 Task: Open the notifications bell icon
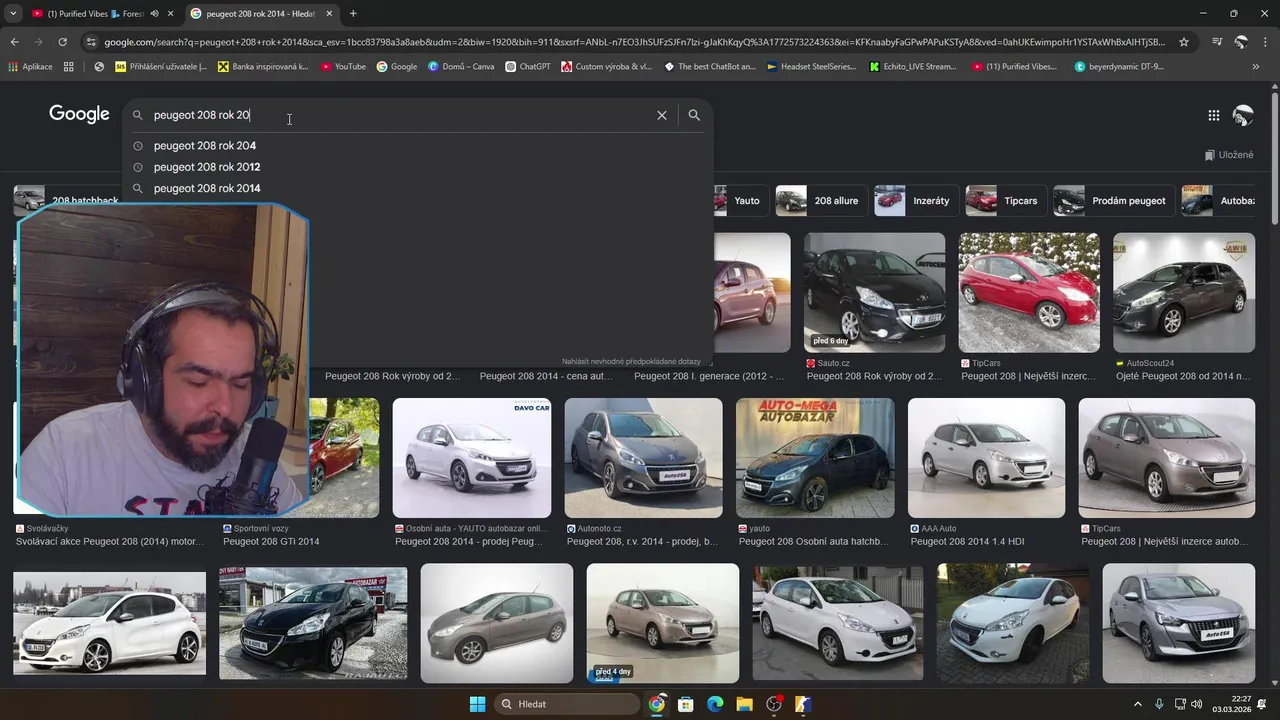coord(1262,704)
